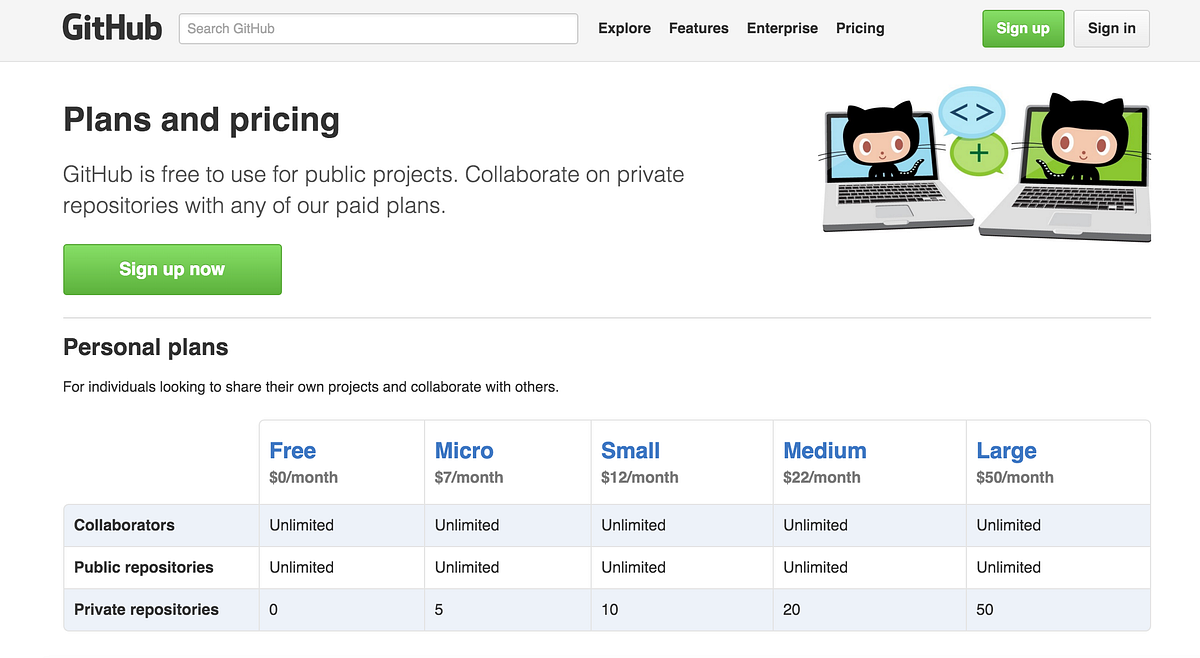Open the Medium plan link
This screenshot has width=1200, height=658.
click(824, 451)
